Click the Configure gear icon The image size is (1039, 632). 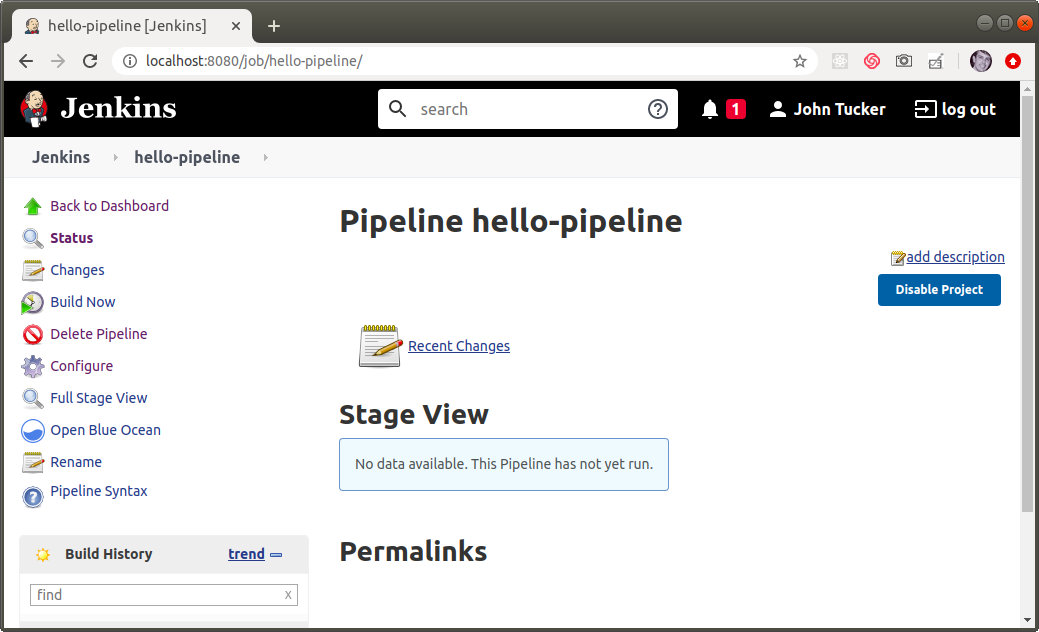tap(32, 366)
